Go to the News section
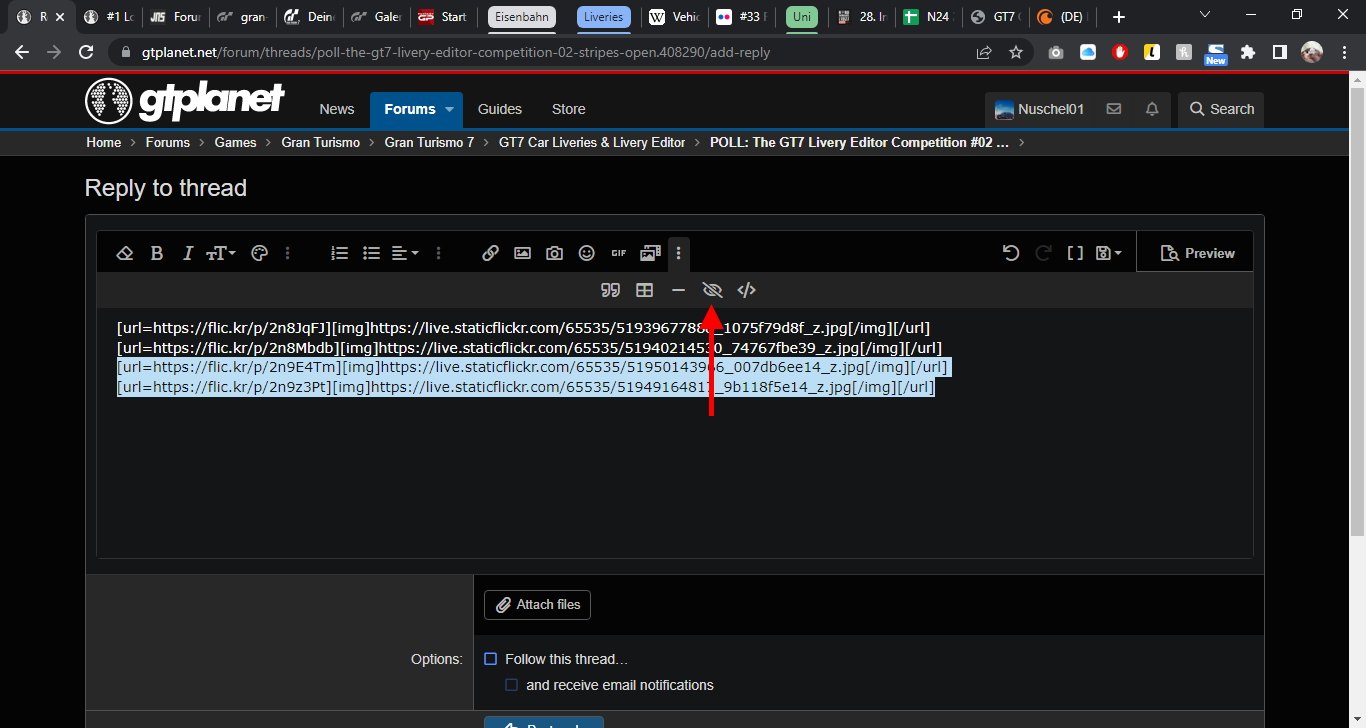This screenshot has height=728, width=1366. click(x=337, y=109)
